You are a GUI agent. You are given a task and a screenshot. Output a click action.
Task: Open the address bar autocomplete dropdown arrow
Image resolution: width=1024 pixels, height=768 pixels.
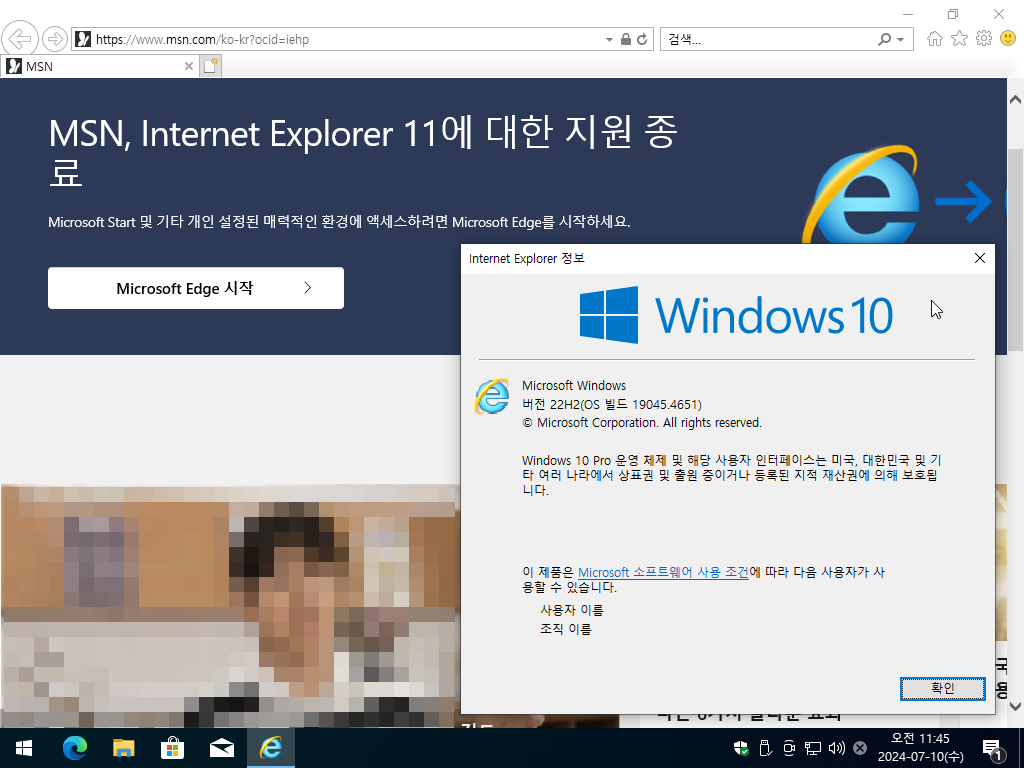[x=609, y=40]
